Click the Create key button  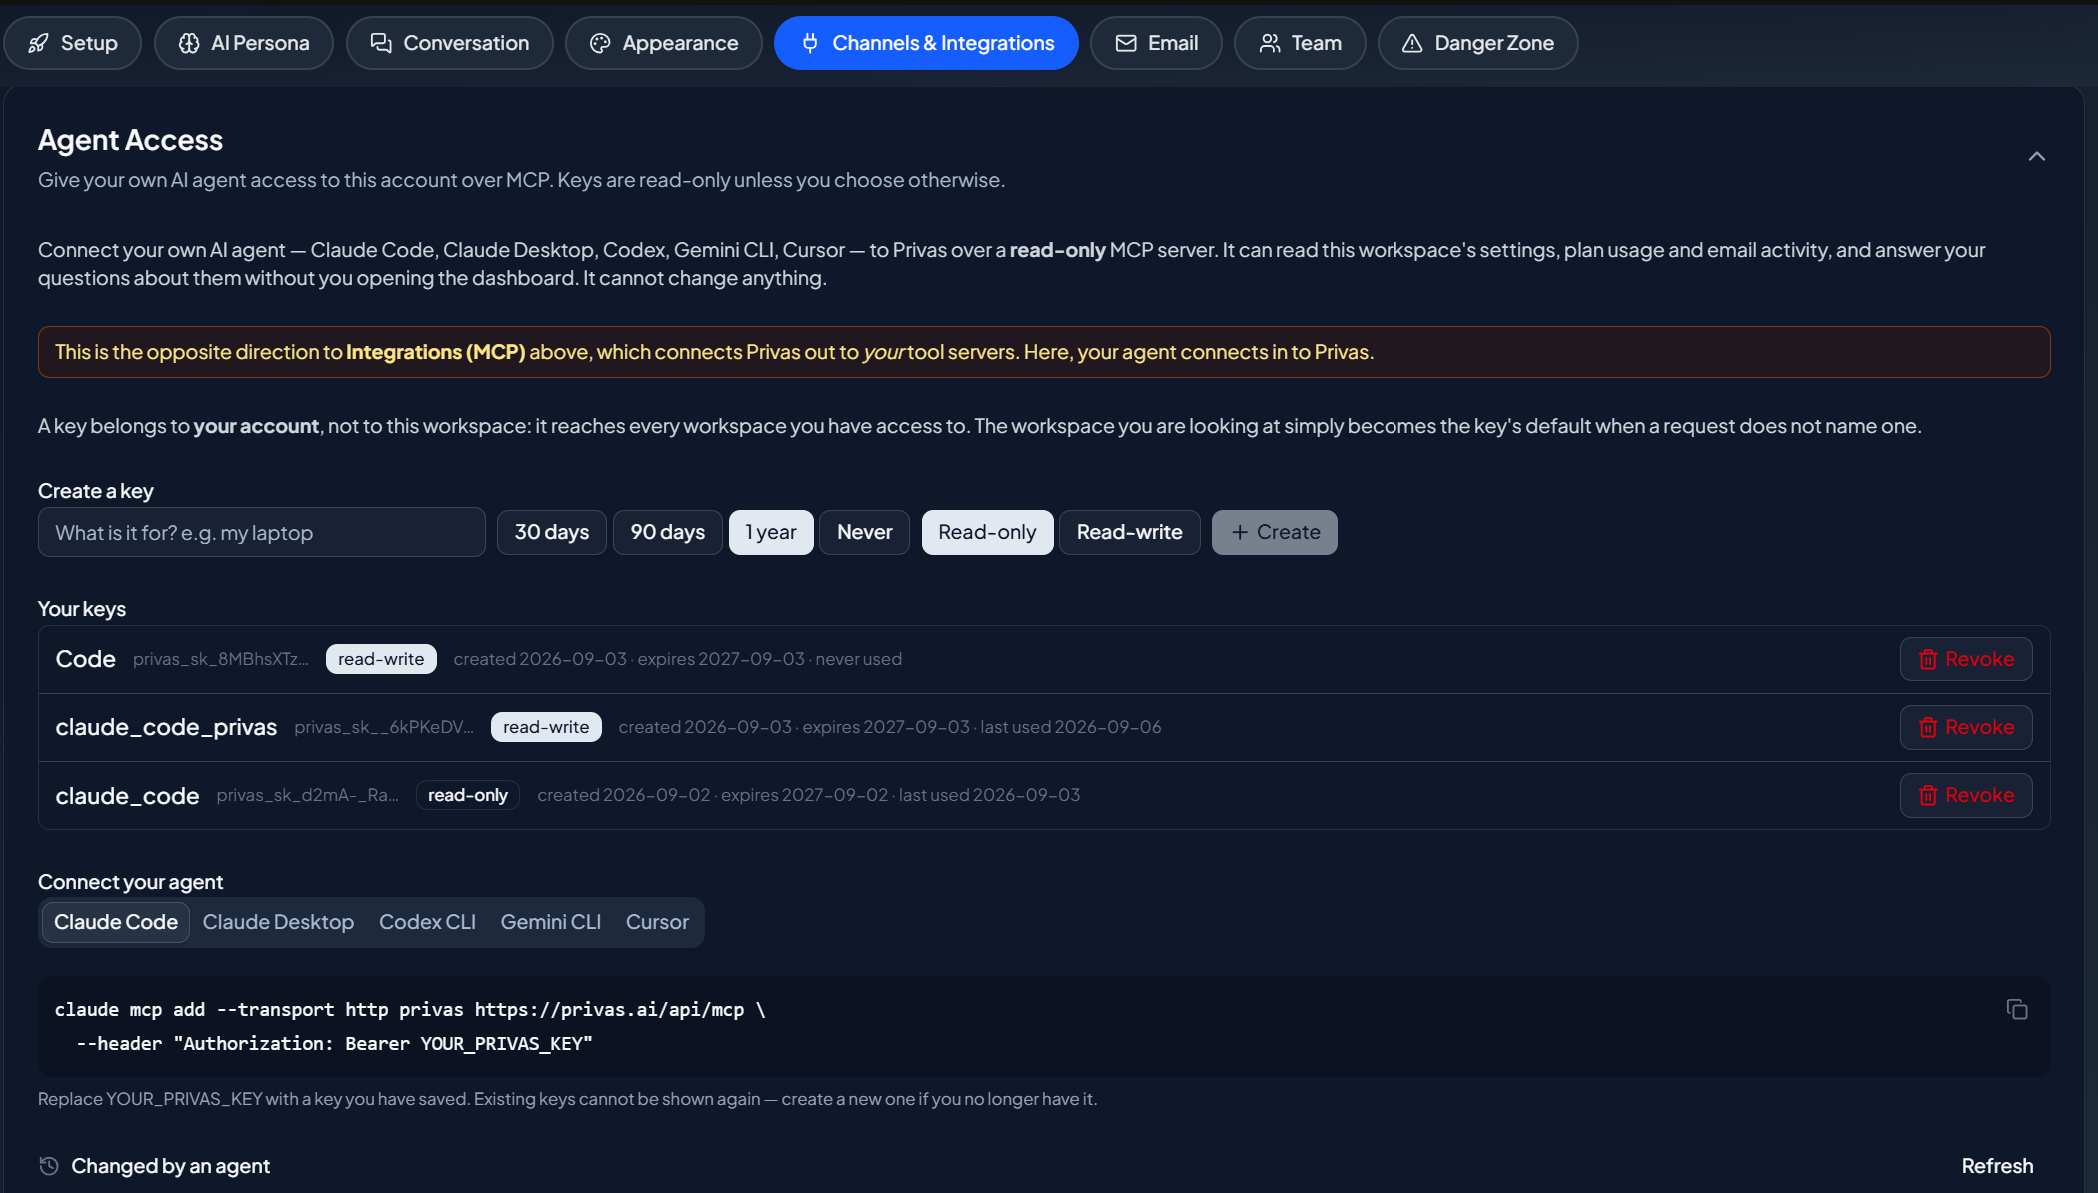click(x=1275, y=532)
